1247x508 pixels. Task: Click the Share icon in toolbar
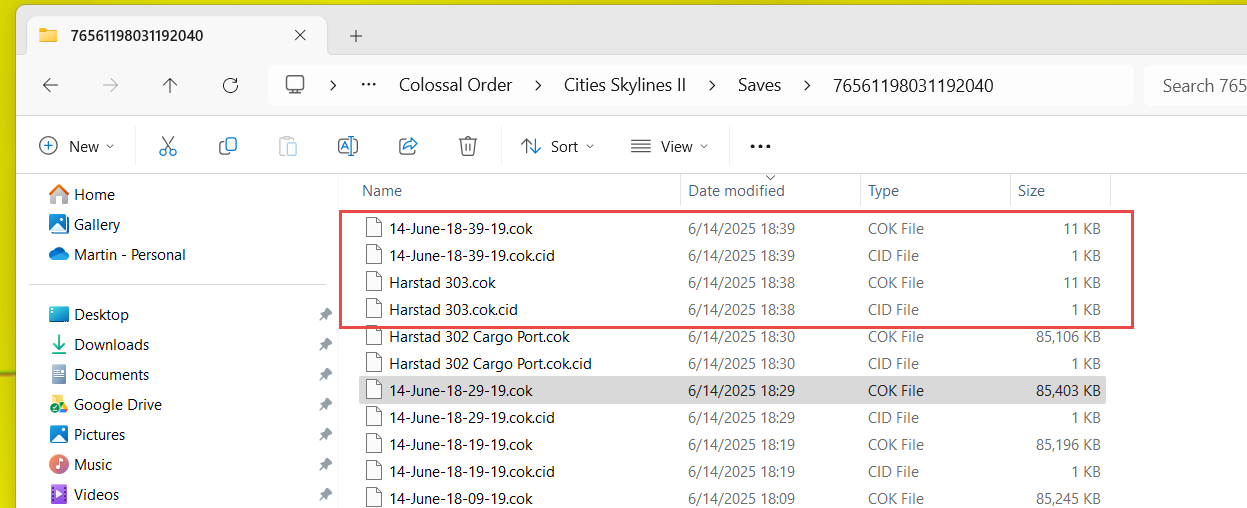coord(408,146)
